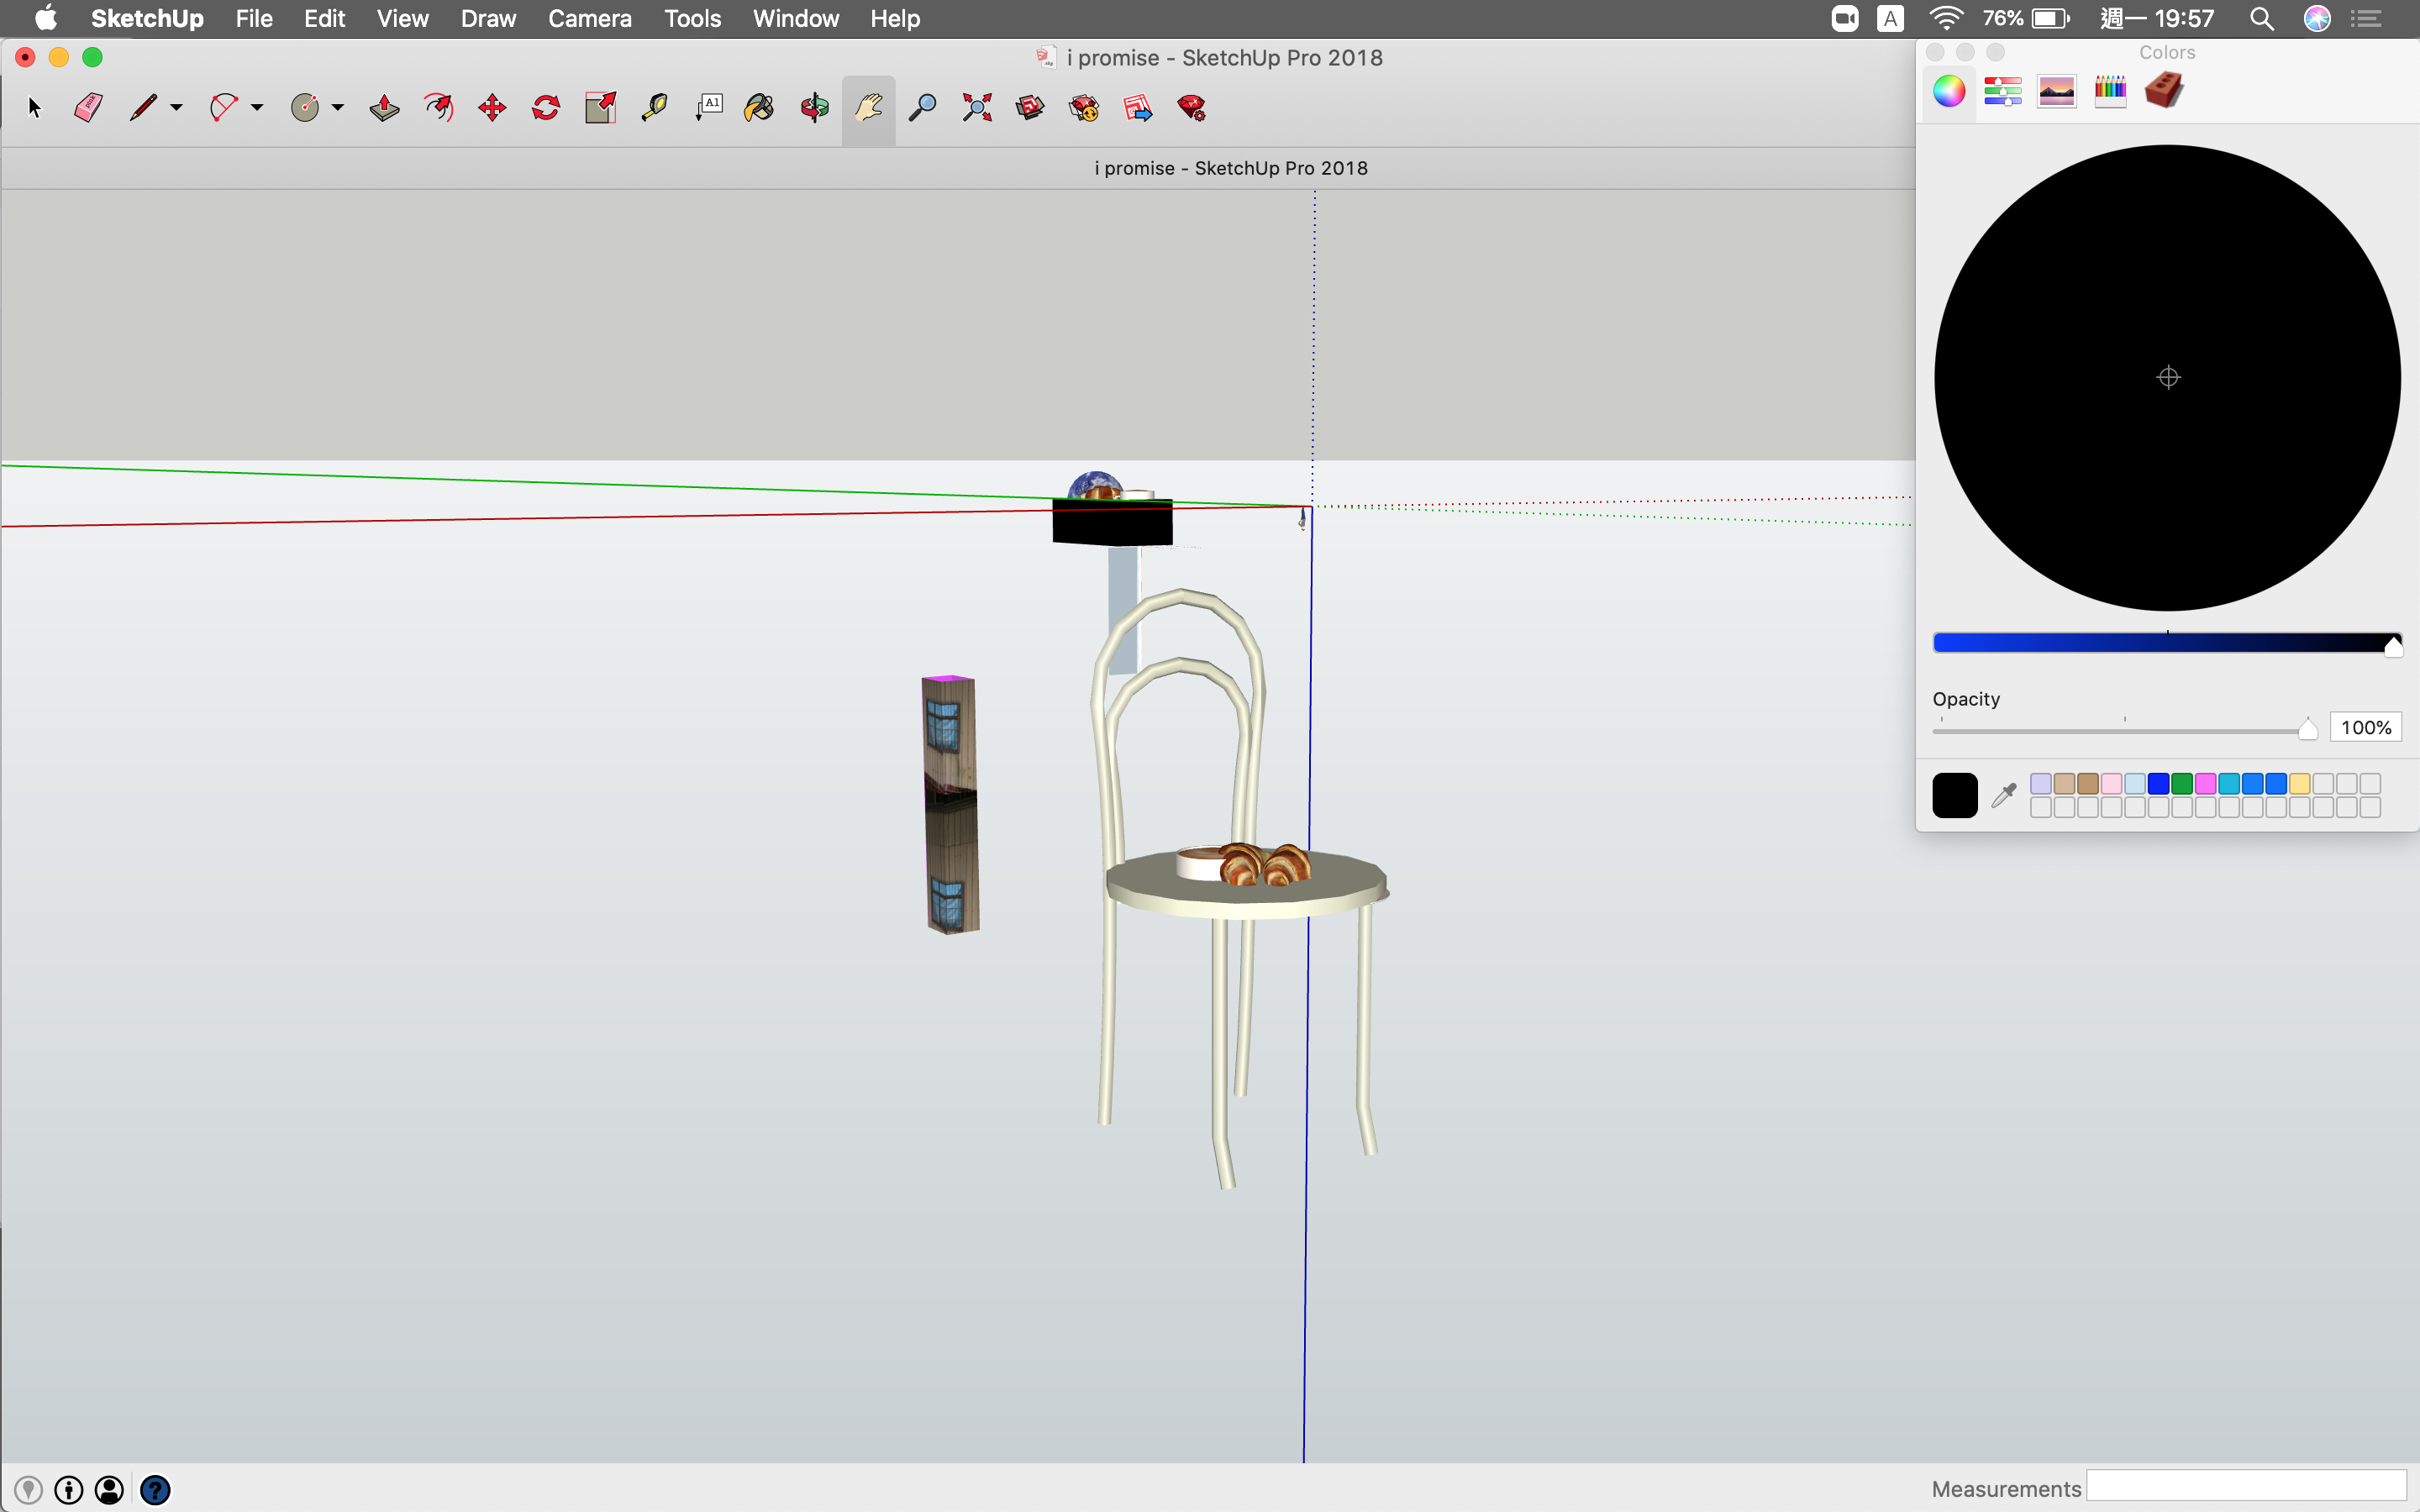Open the Camera menu
Image resolution: width=2420 pixels, height=1512 pixels.
pyautogui.click(x=589, y=19)
